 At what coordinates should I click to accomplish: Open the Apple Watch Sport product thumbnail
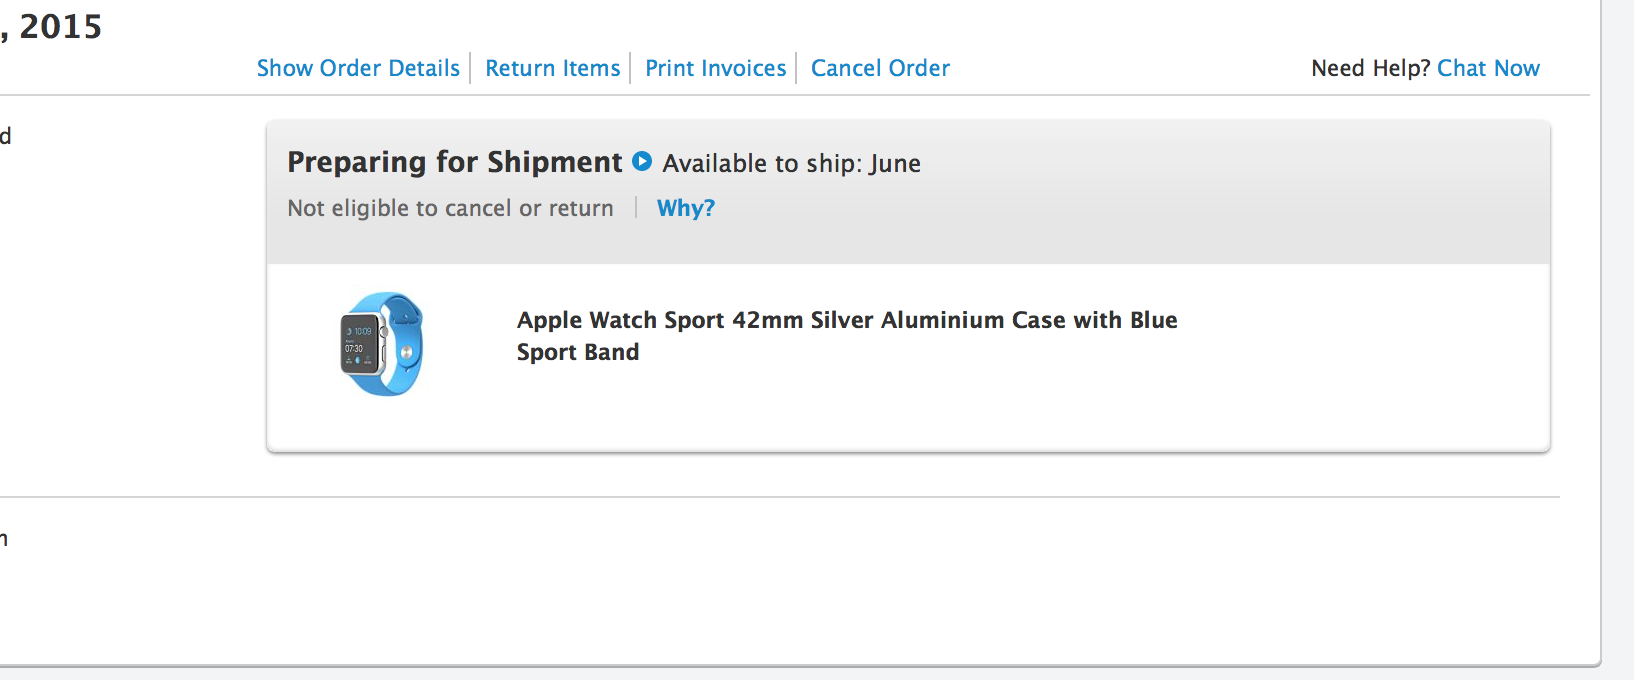[382, 344]
